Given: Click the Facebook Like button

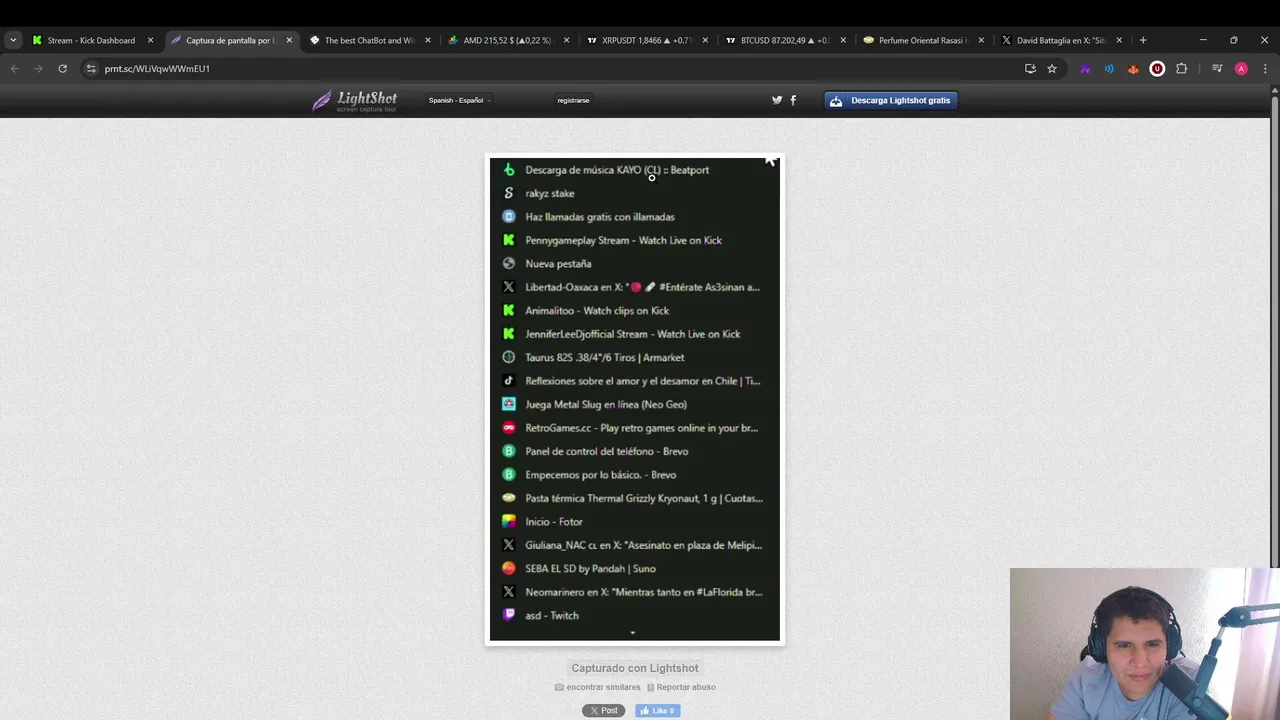Looking at the screenshot, I should click(x=657, y=710).
